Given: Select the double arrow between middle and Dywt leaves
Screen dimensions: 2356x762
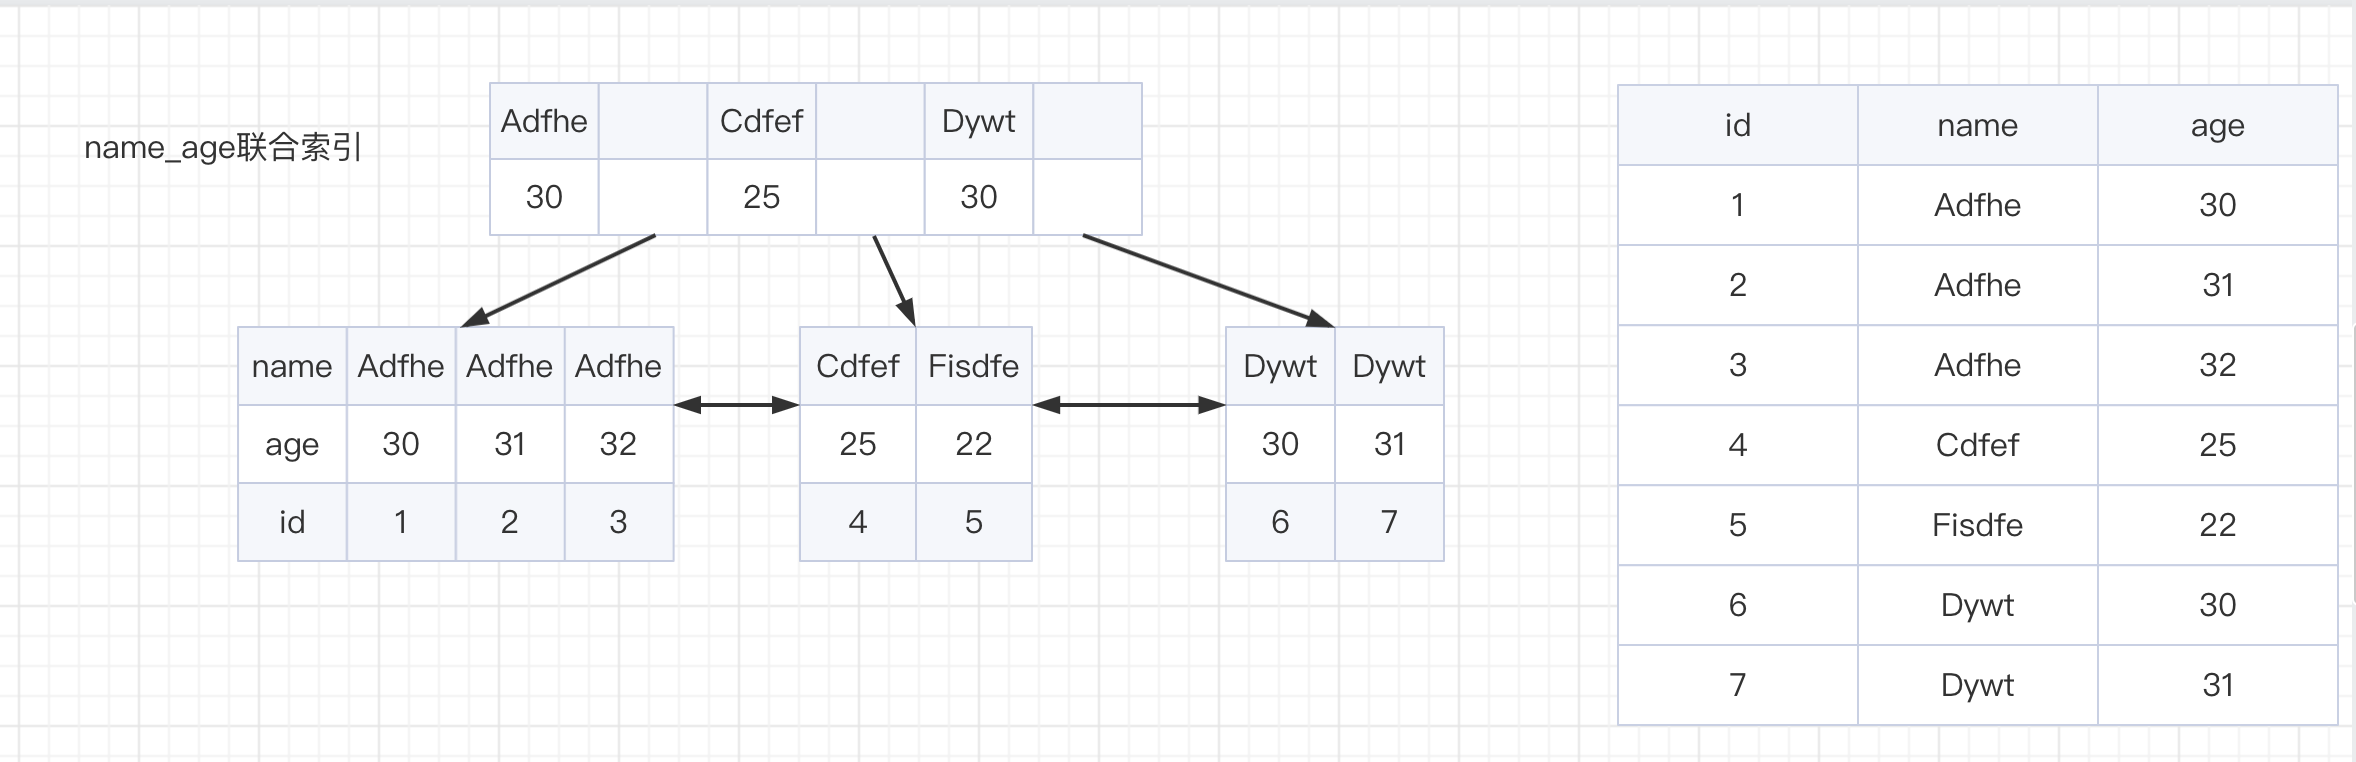Looking at the screenshot, I should (x=1129, y=405).
